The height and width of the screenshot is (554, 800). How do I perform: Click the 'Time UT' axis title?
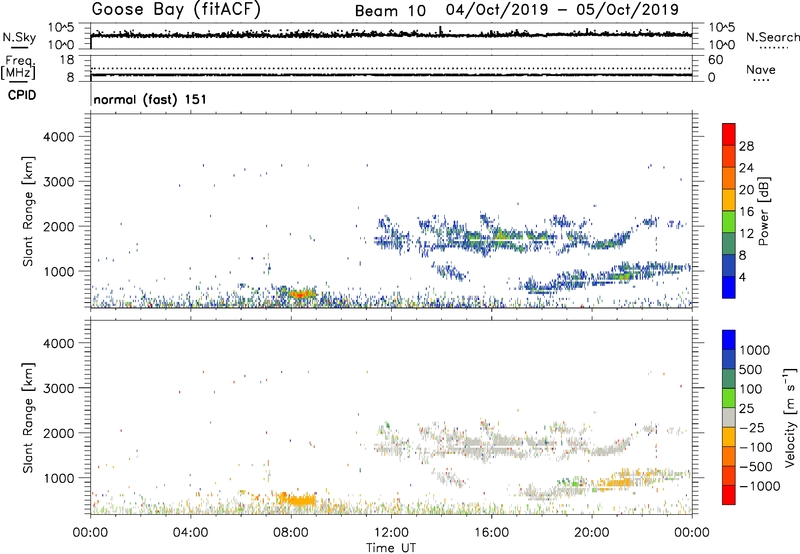pos(391,548)
